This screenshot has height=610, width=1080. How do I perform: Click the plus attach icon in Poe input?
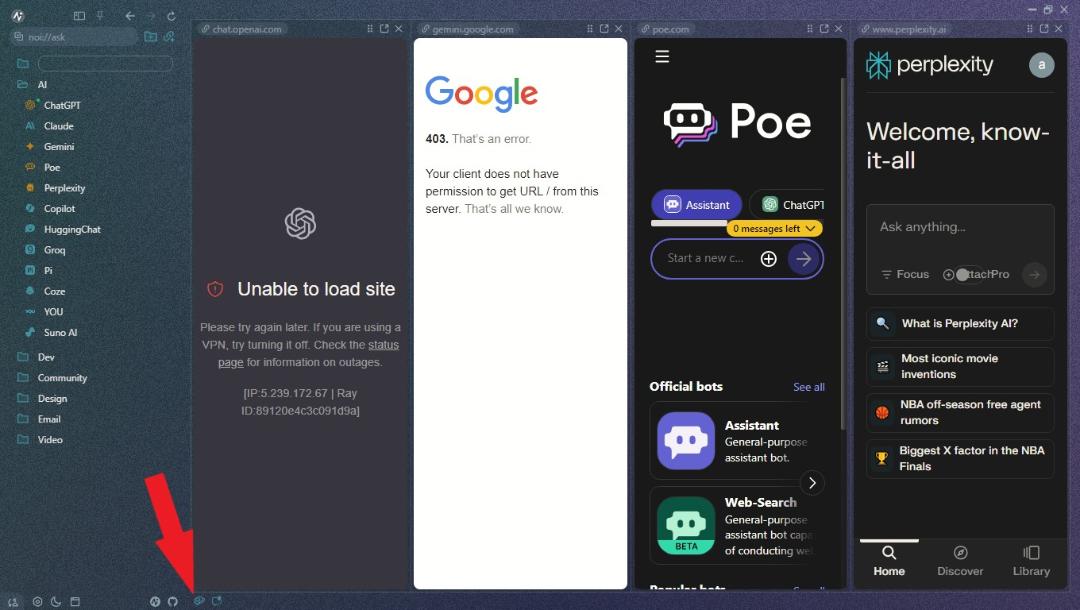[x=769, y=258]
